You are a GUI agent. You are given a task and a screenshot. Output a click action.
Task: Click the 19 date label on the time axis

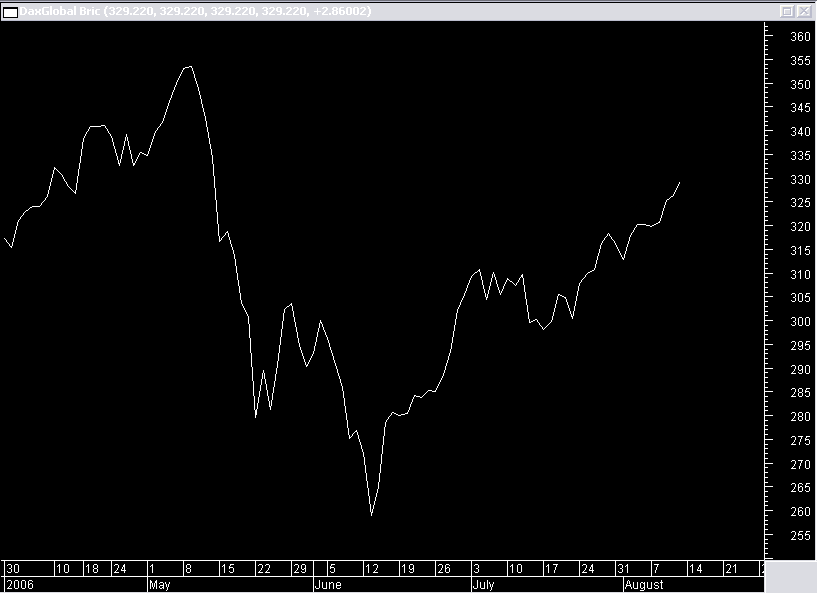coord(407,569)
